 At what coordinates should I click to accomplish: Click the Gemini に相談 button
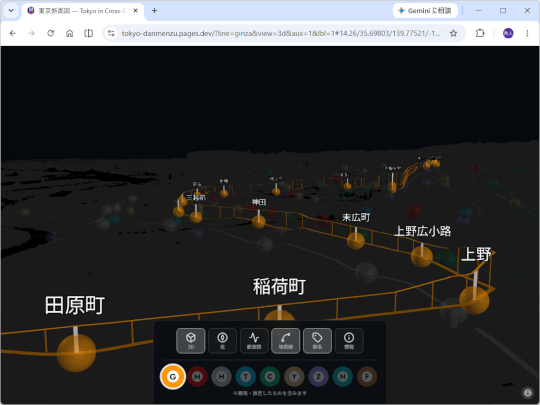pyautogui.click(x=425, y=11)
